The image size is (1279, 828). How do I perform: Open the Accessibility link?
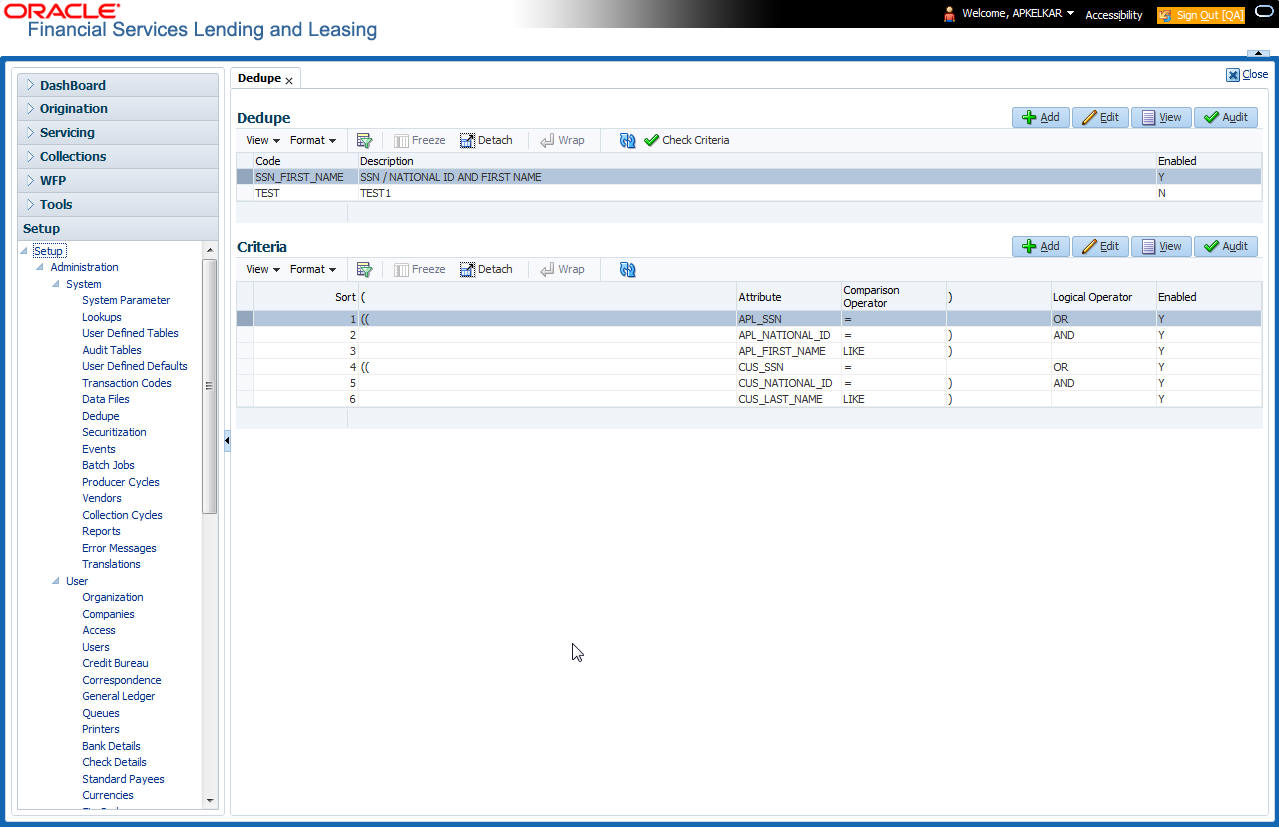point(1114,15)
